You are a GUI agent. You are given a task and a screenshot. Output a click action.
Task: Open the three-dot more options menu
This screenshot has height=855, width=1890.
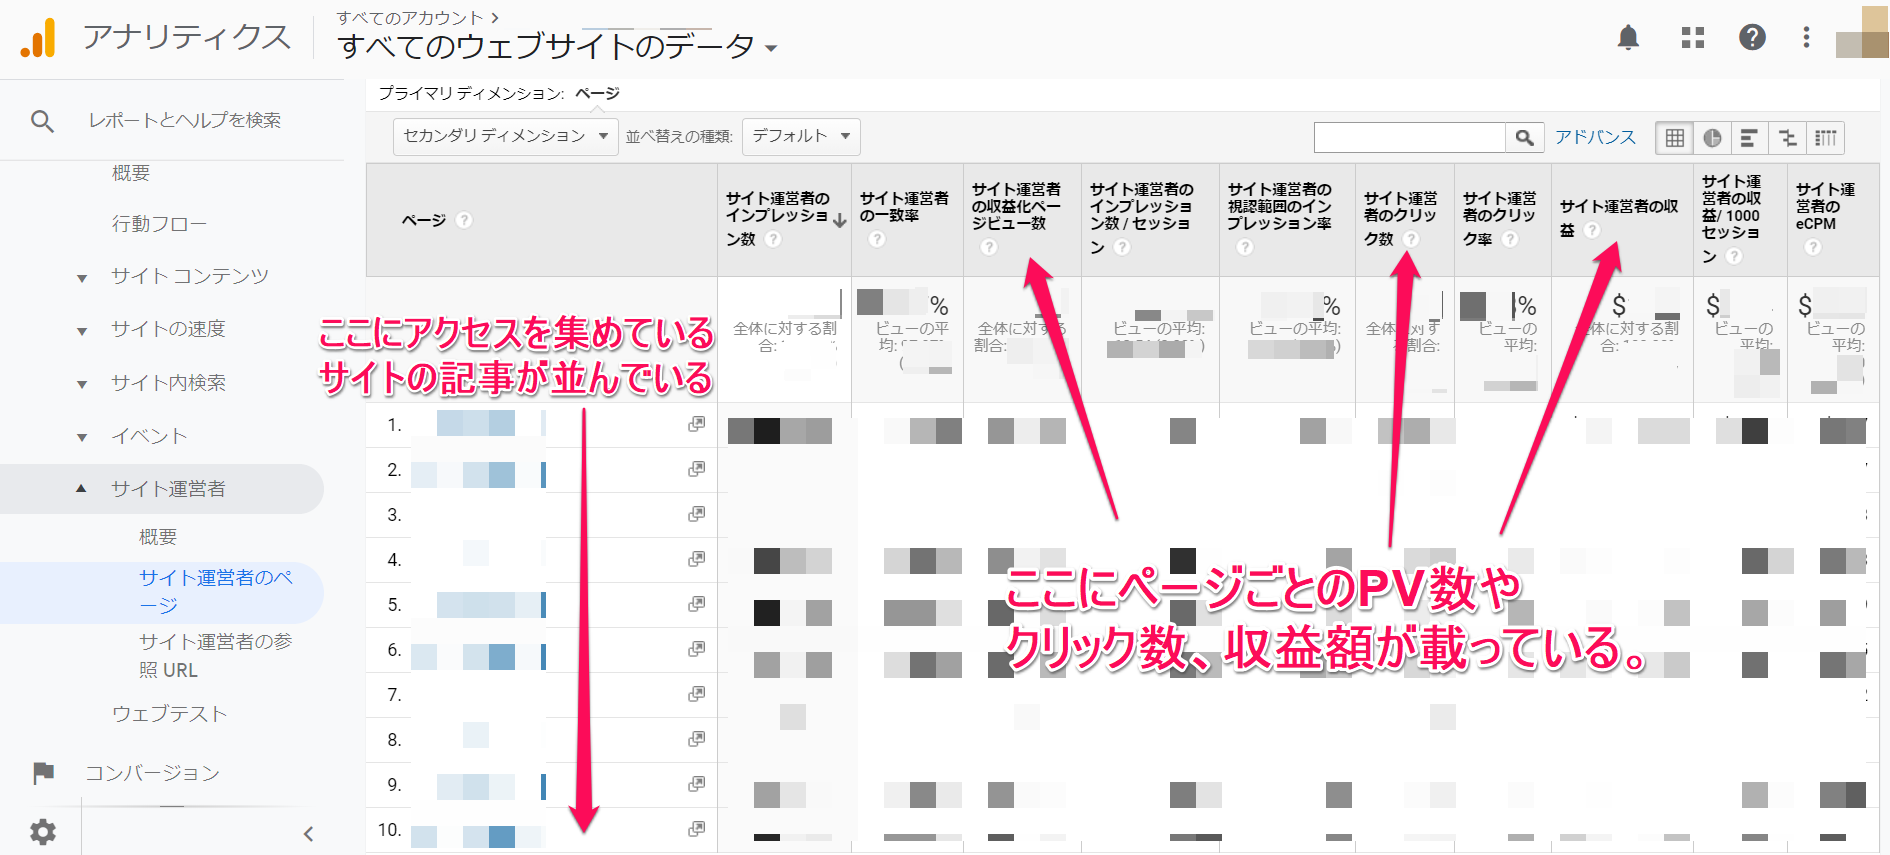coord(1806,38)
